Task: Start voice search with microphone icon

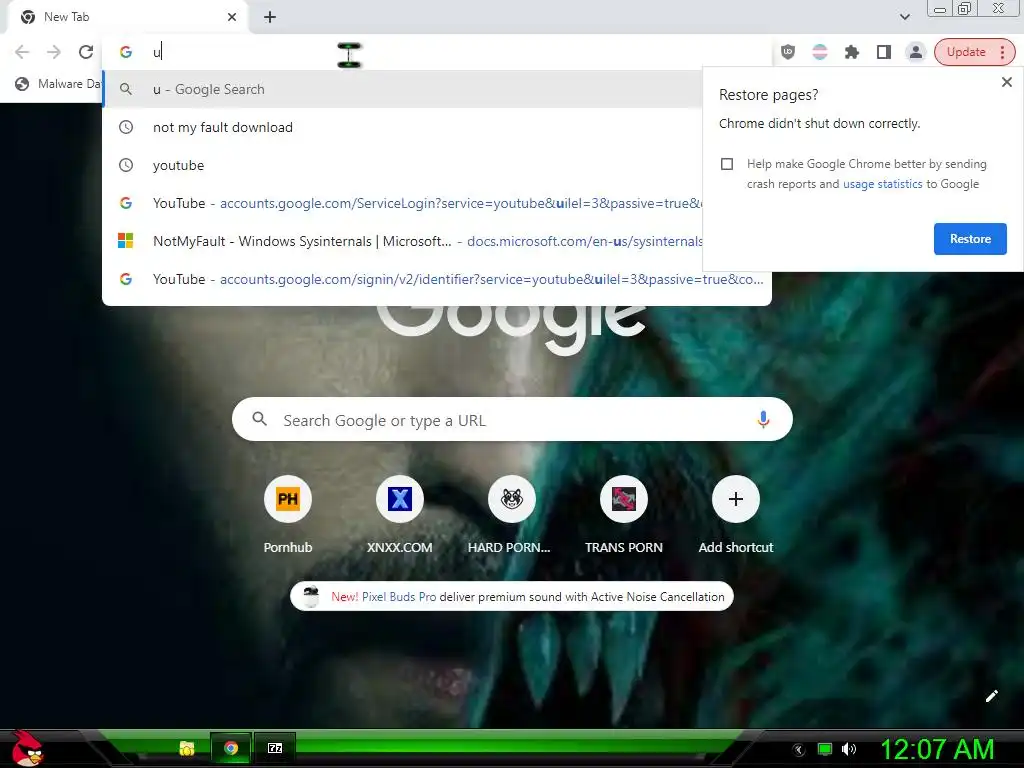Action: click(763, 419)
